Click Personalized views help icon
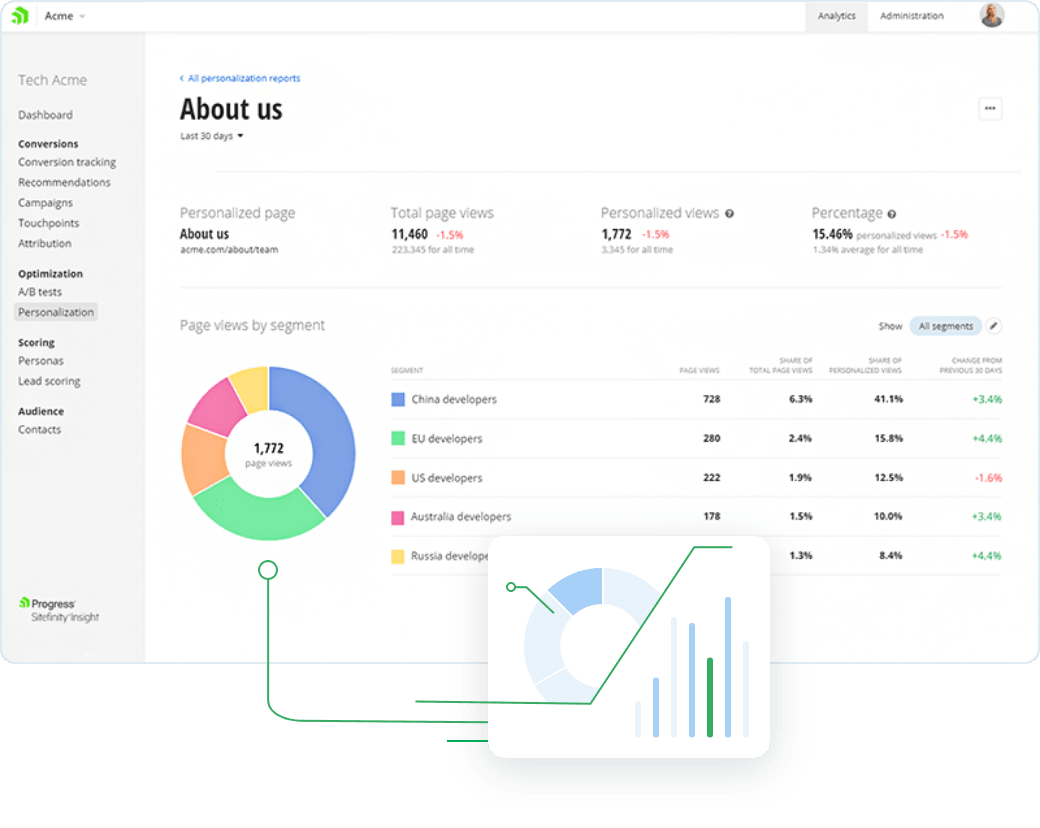Image resolution: width=1040 pixels, height=828 pixels. pyautogui.click(x=730, y=213)
